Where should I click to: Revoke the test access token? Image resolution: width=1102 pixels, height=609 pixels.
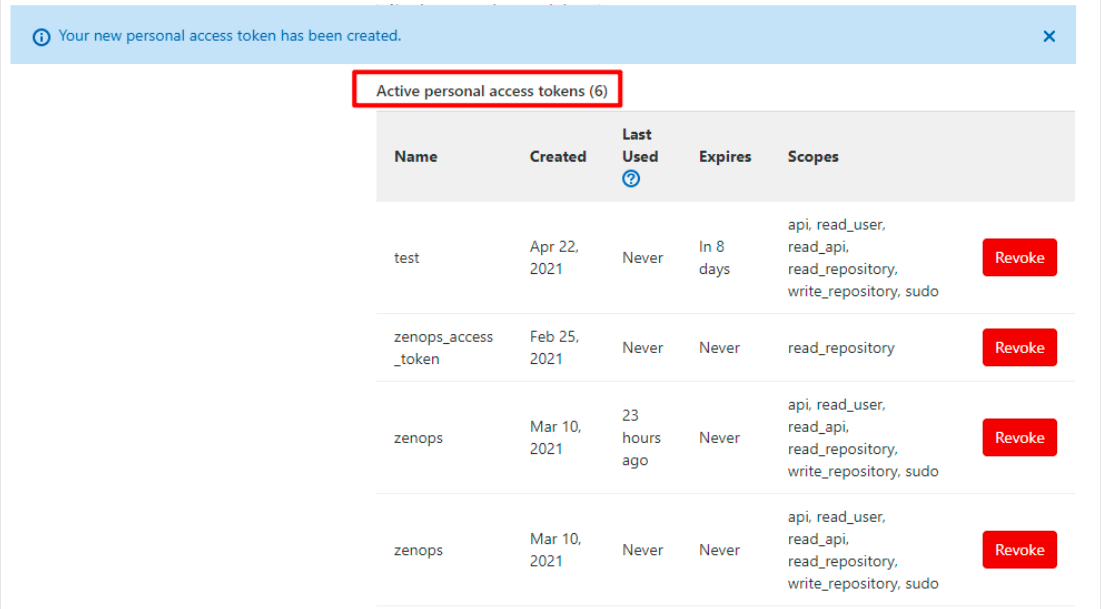[1019, 257]
